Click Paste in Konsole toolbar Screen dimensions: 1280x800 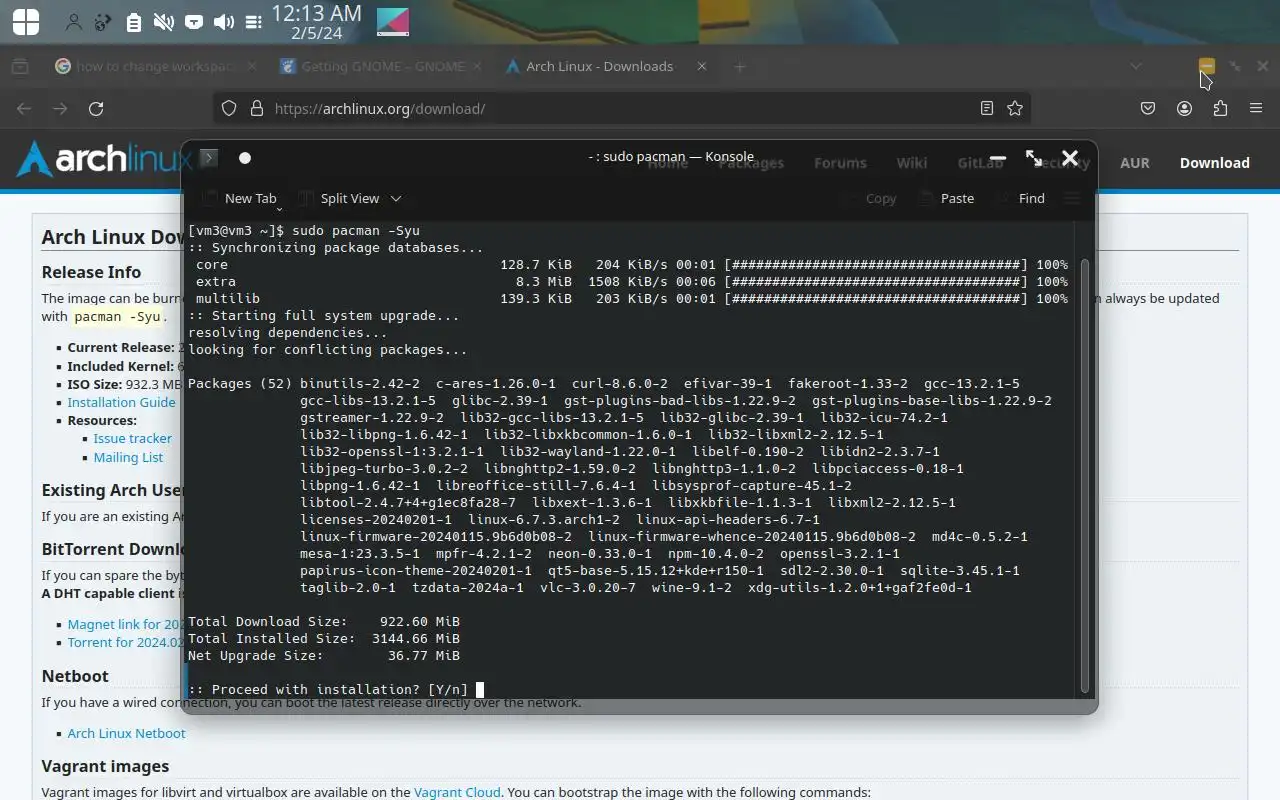[x=945, y=198]
